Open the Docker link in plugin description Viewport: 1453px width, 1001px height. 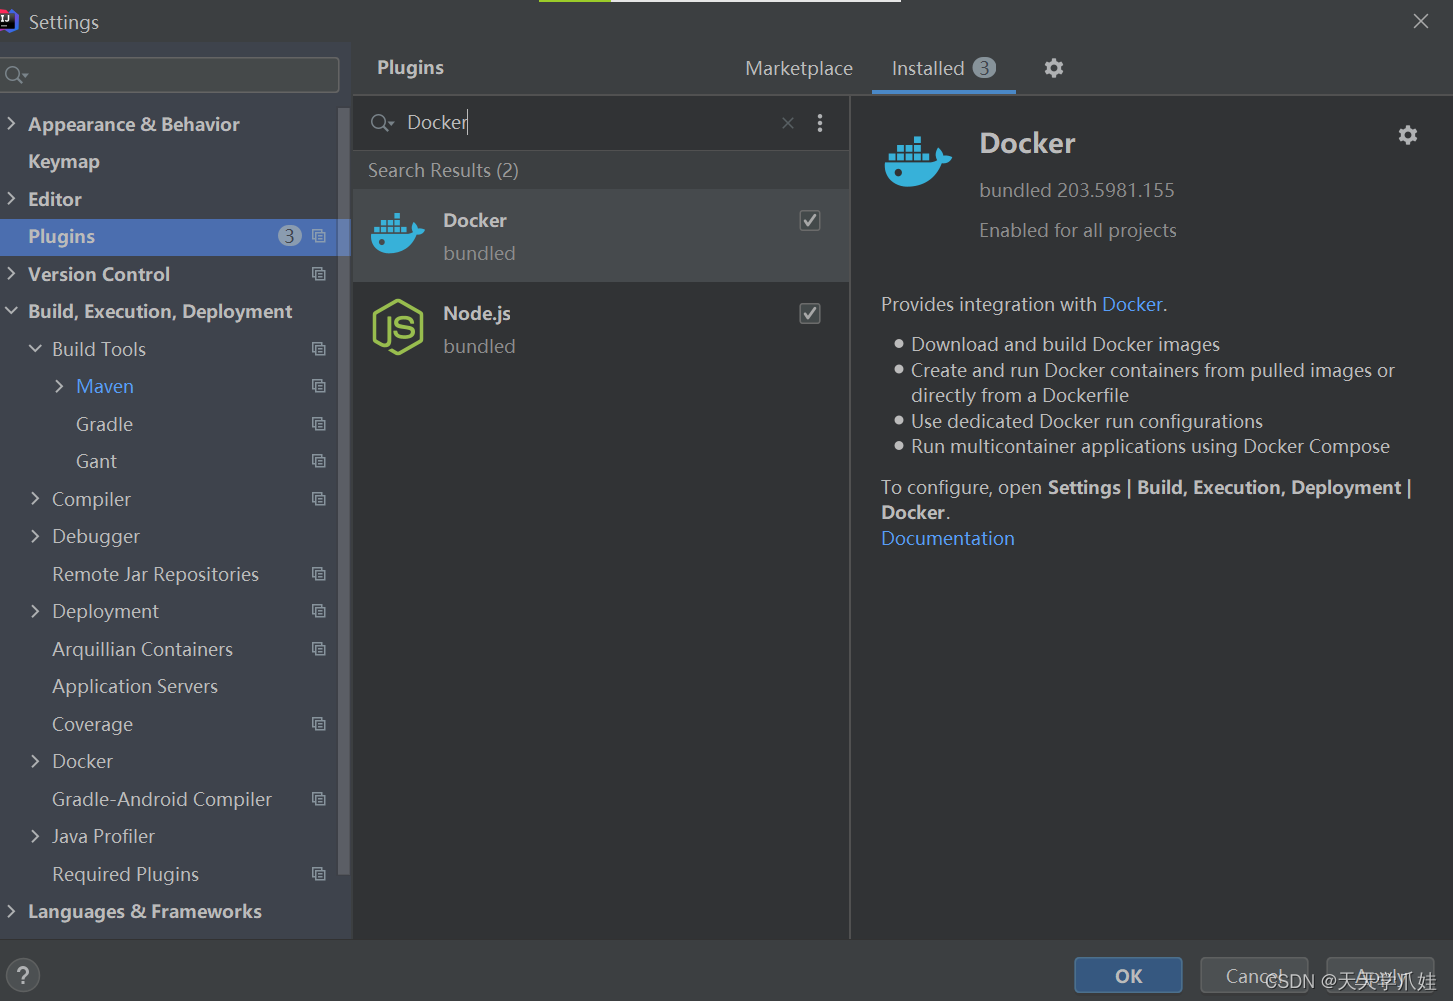[x=1132, y=304]
